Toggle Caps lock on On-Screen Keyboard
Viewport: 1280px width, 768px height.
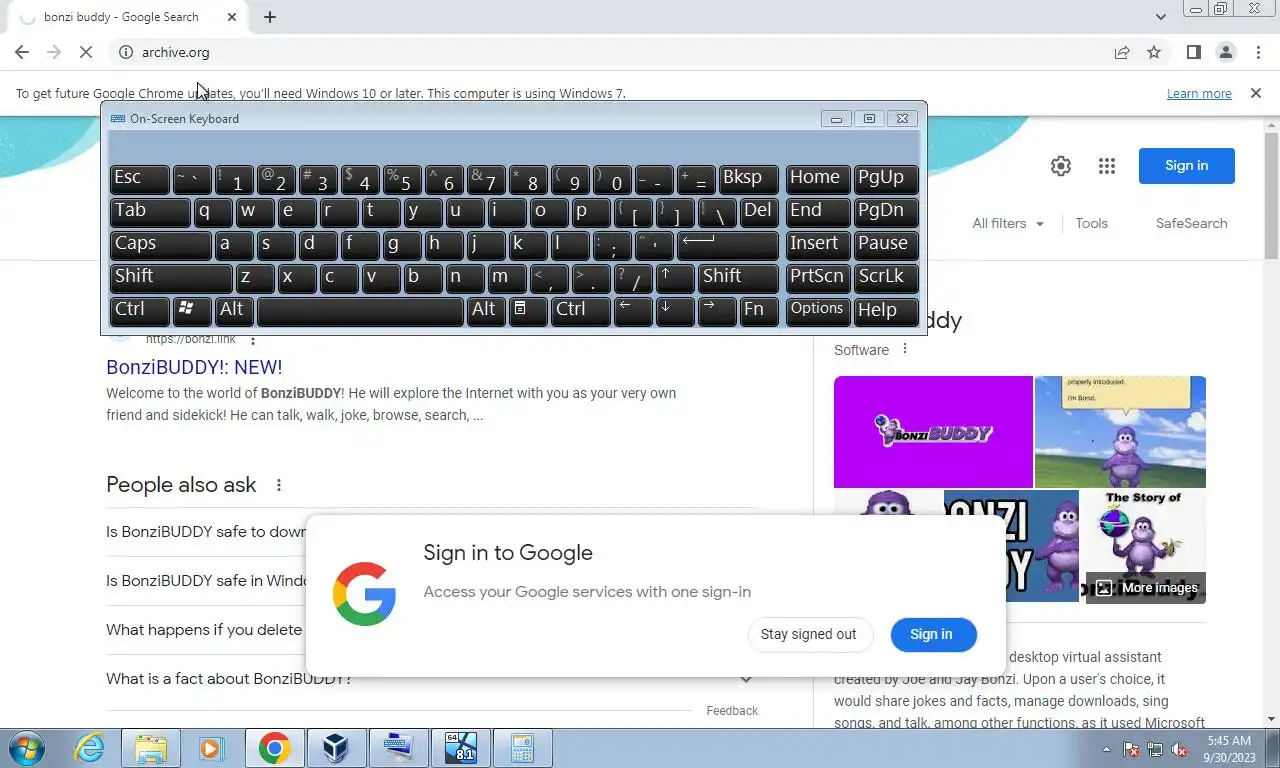[x=160, y=245]
